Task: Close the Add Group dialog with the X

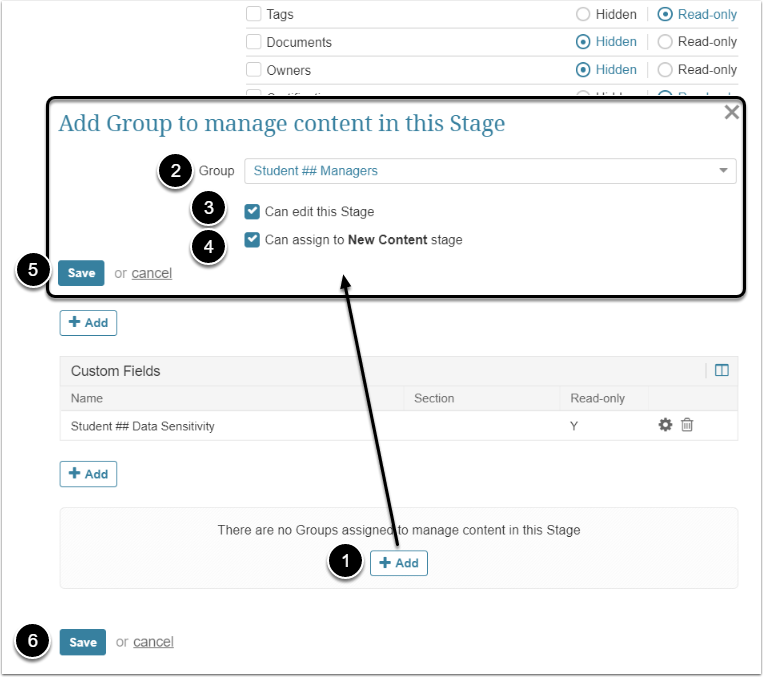Action: (x=732, y=113)
